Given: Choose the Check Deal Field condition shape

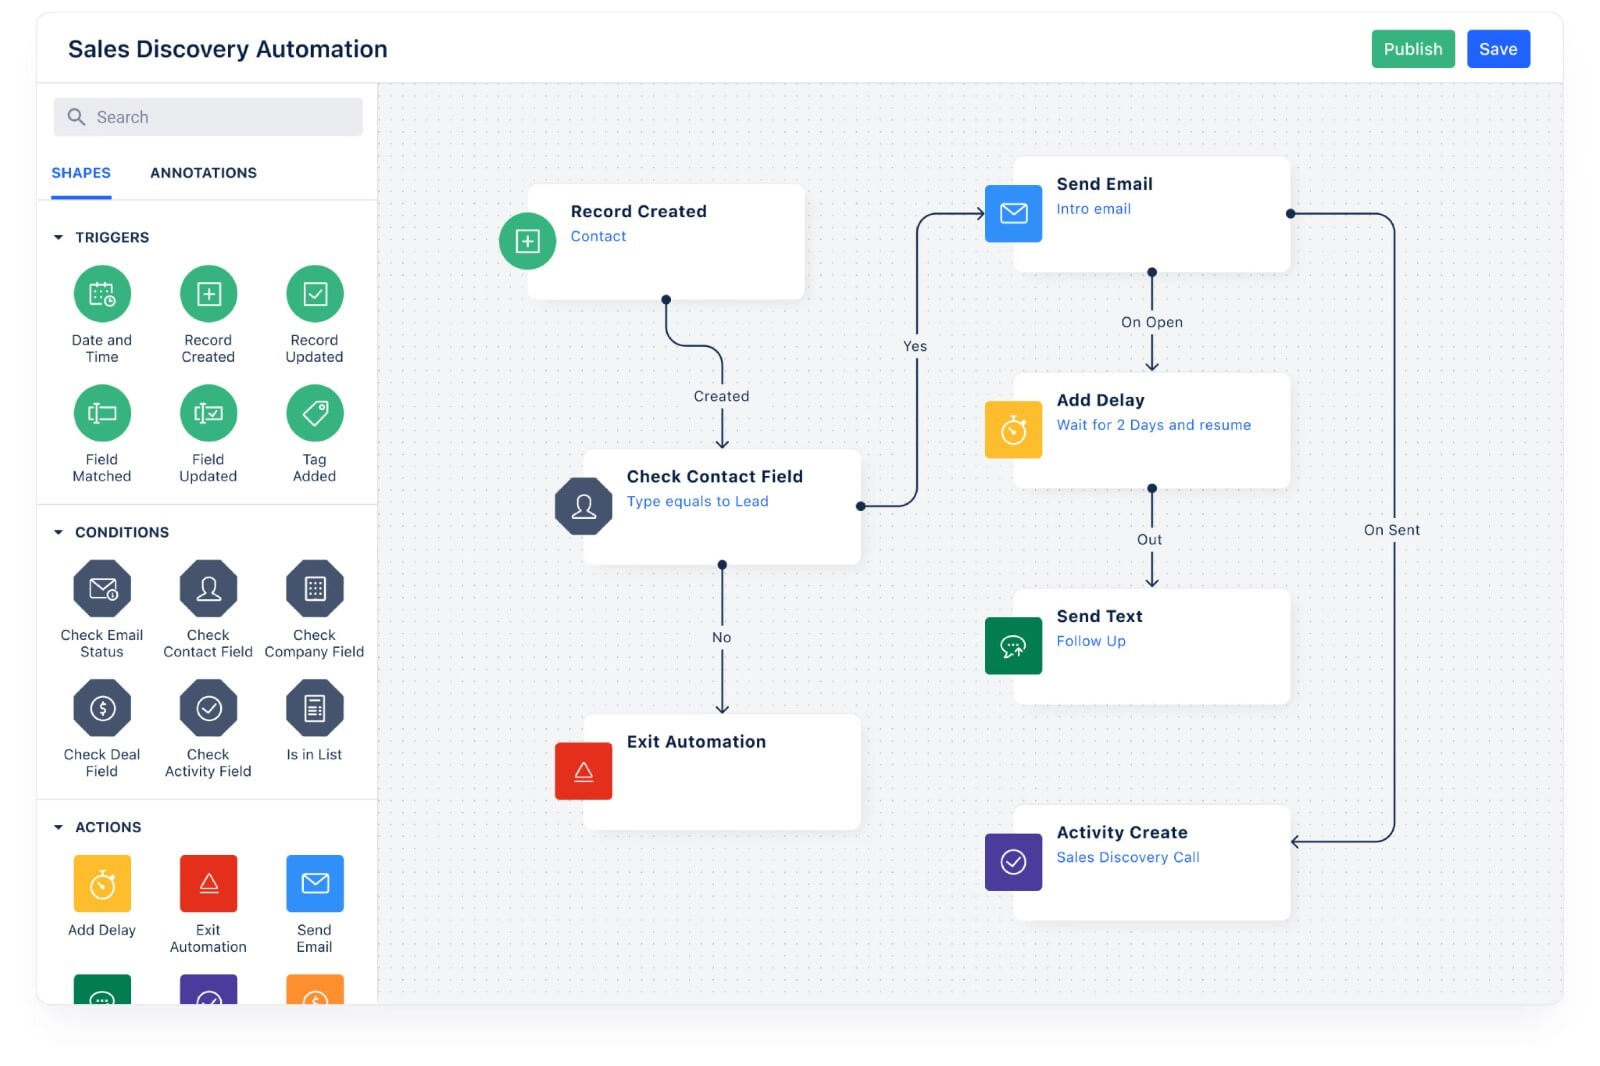Looking at the screenshot, I should pos(102,708).
